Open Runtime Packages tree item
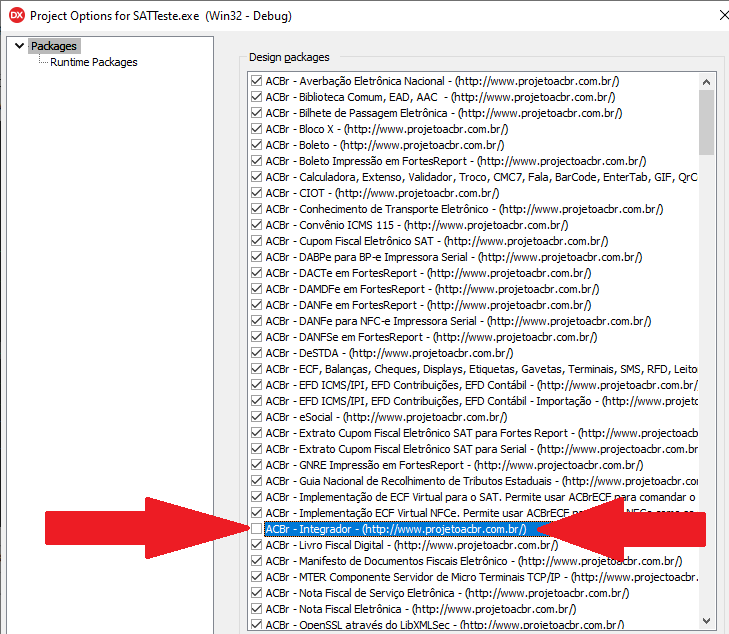This screenshot has height=634, width=729. [x=93, y=62]
